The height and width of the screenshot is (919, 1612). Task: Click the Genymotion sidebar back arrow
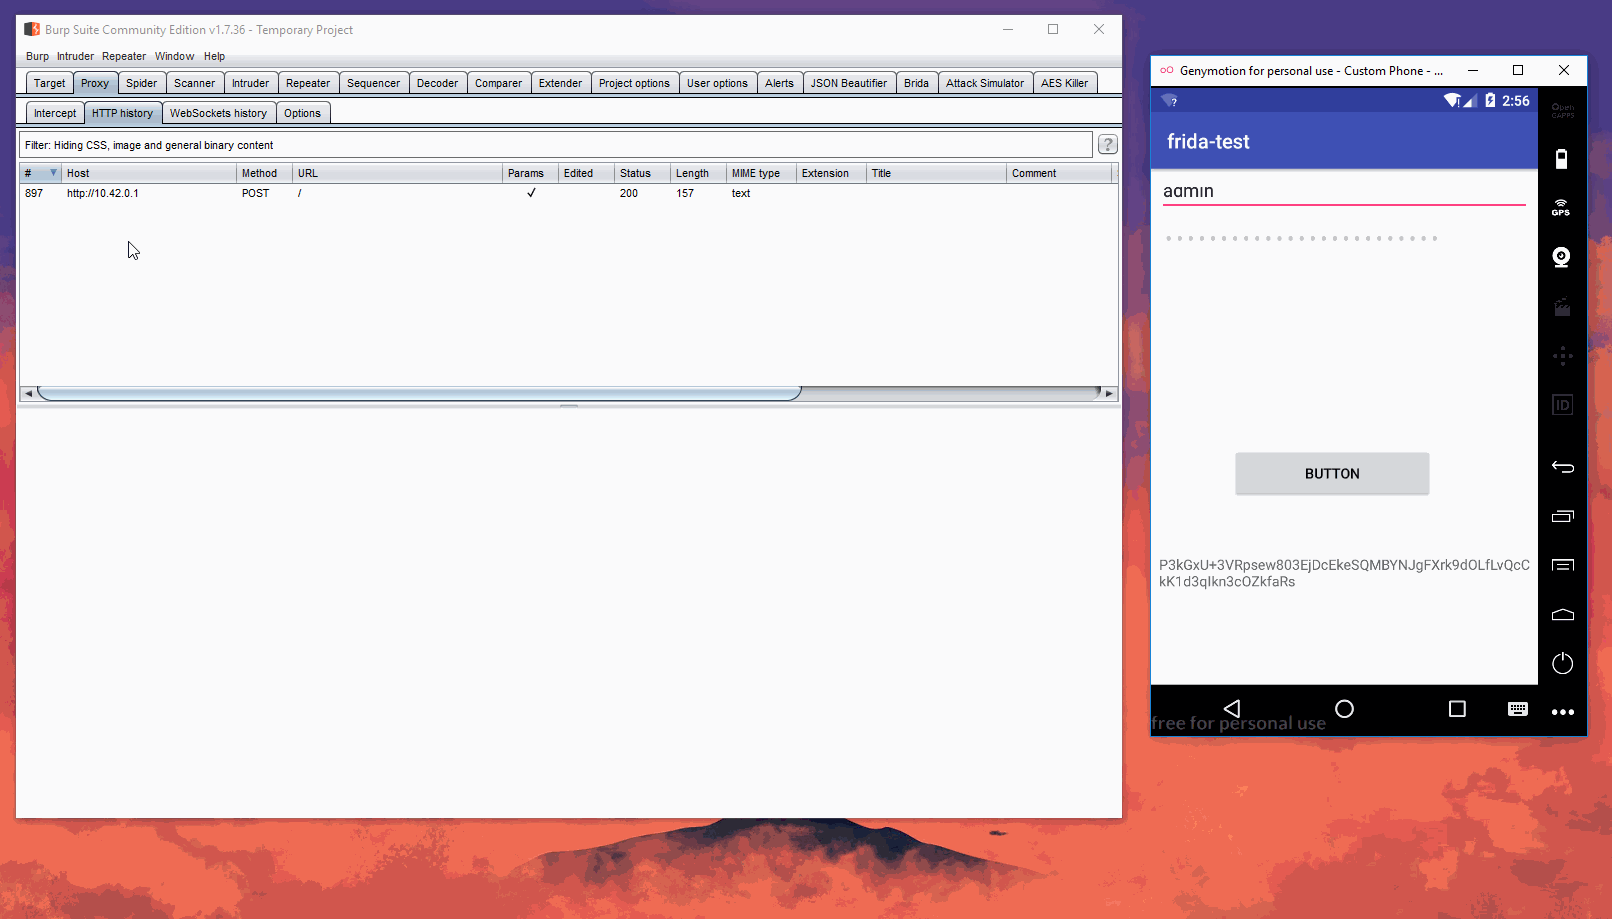tap(1562, 467)
